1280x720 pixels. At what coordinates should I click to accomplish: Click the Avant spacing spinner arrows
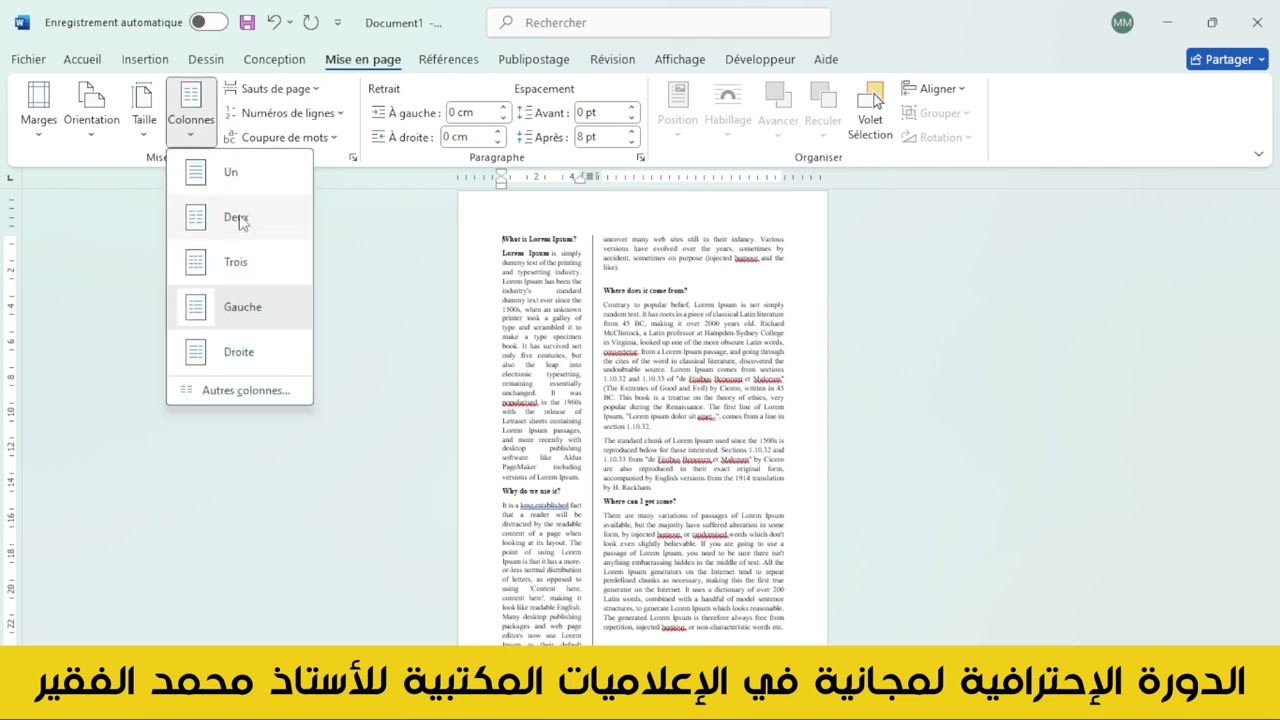[x=632, y=112]
